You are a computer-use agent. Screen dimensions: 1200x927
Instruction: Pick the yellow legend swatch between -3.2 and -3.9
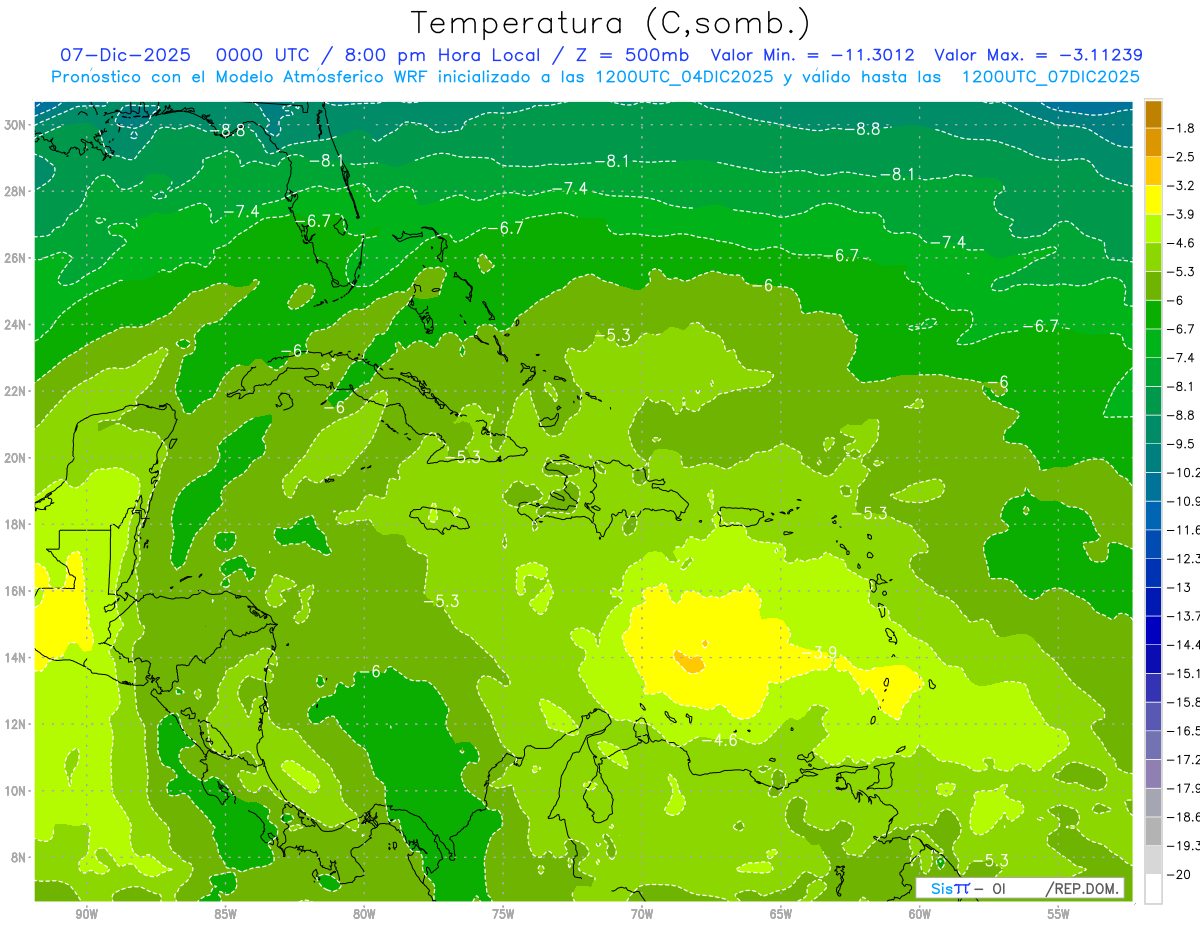point(1153,200)
